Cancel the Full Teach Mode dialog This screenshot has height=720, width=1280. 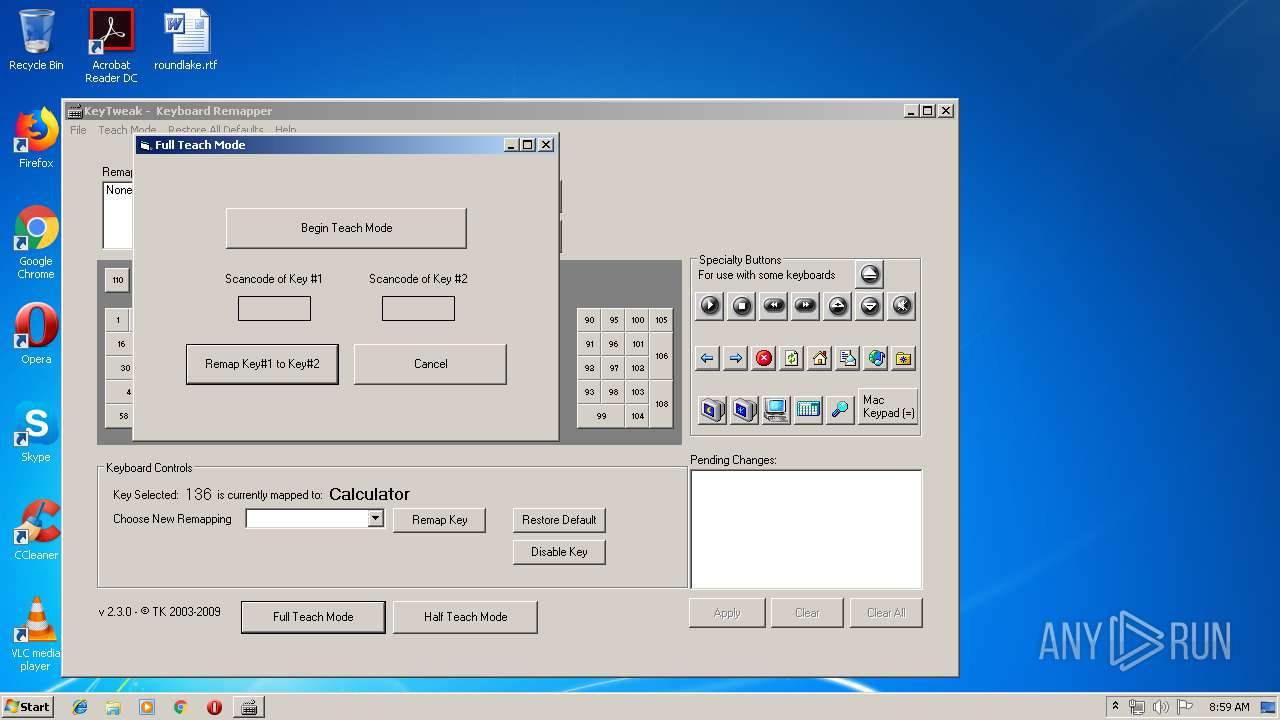tap(430, 364)
